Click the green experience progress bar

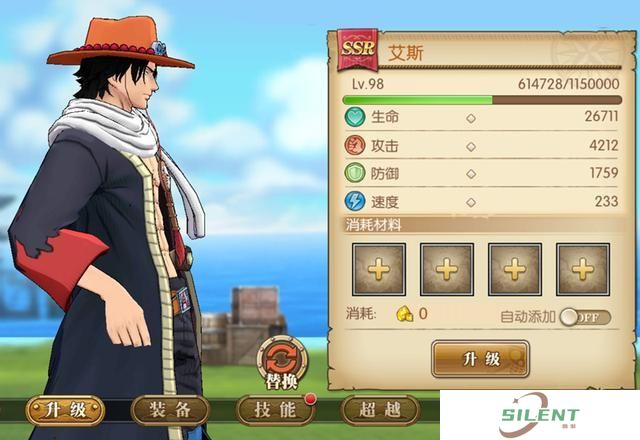click(x=482, y=100)
